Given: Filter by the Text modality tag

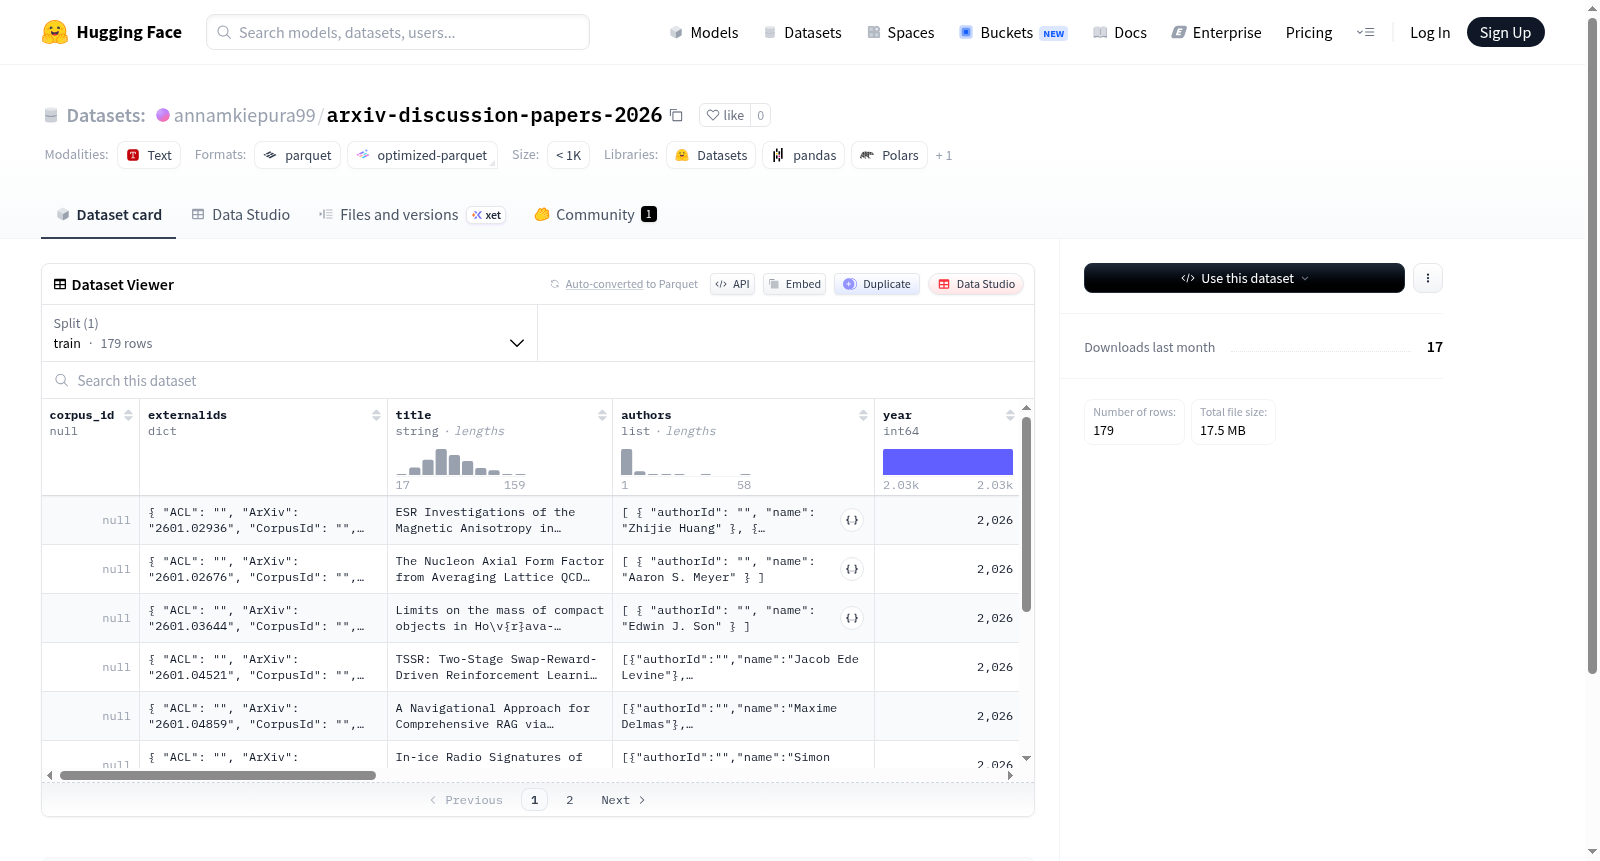Looking at the screenshot, I should point(149,156).
